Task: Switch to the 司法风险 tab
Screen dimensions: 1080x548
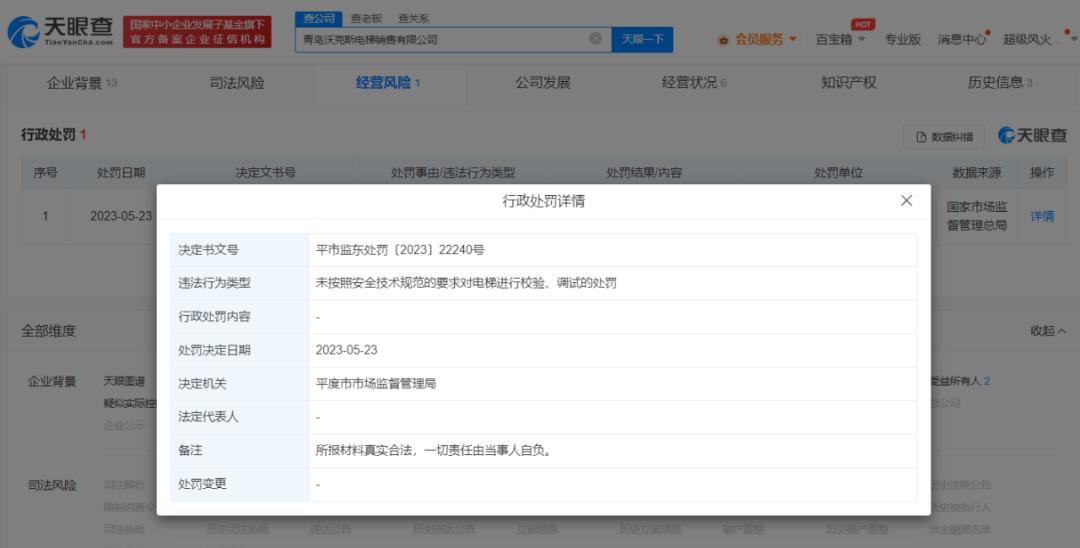Action: [x=236, y=83]
